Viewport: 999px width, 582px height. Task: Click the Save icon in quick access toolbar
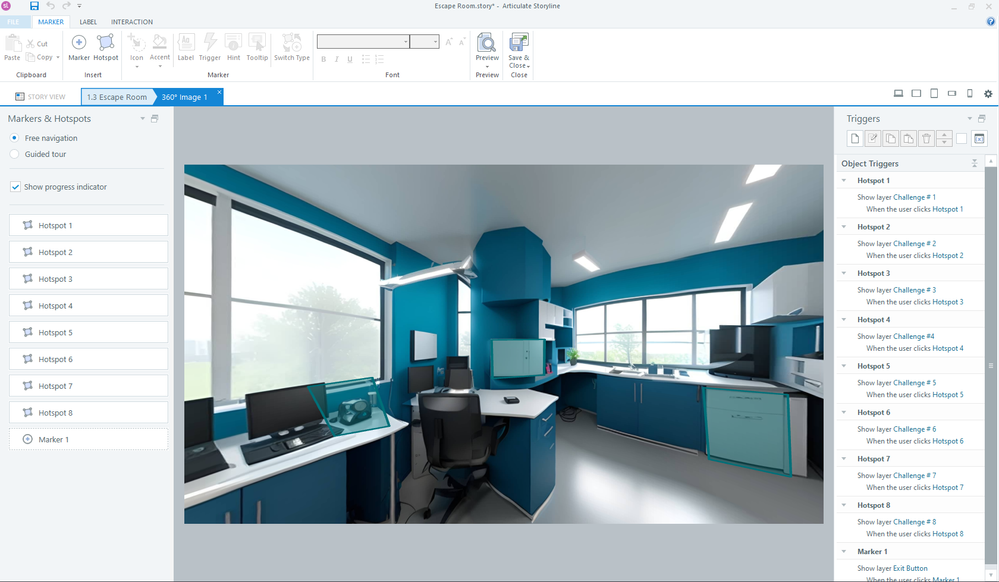34,6
